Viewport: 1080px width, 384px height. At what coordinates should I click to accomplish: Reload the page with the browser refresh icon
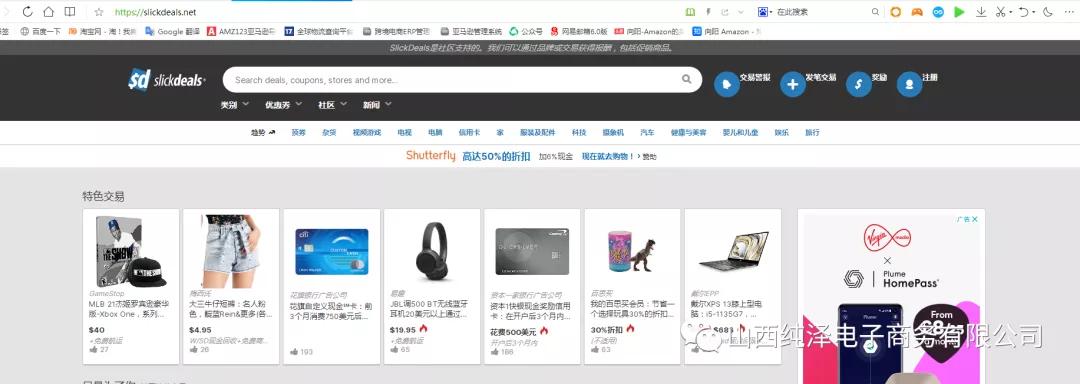28,12
